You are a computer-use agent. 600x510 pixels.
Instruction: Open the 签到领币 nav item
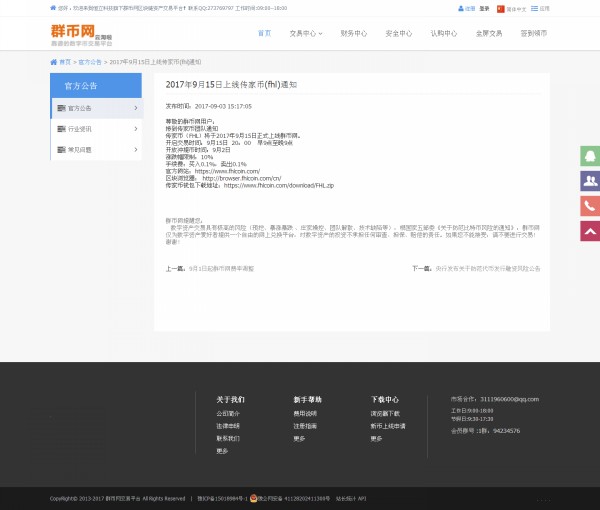click(534, 34)
